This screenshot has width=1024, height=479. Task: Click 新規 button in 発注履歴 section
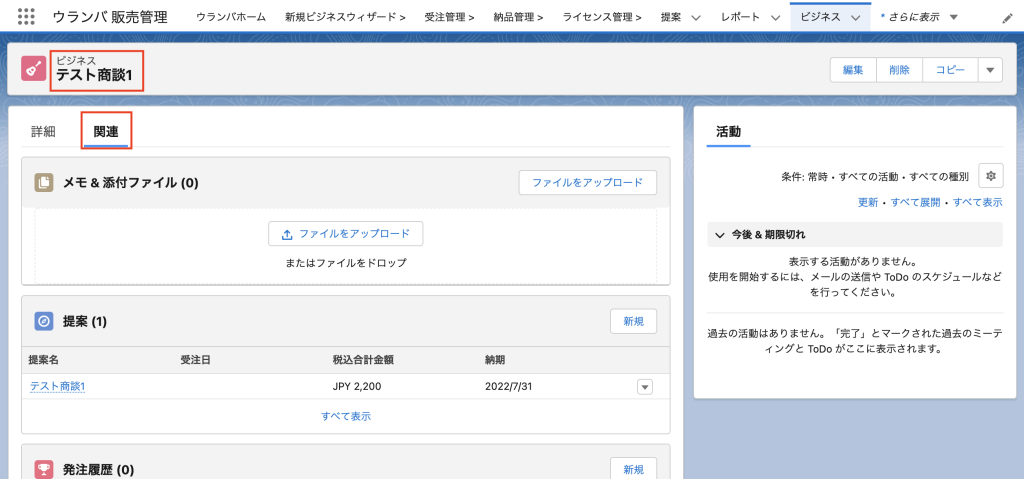coord(633,469)
